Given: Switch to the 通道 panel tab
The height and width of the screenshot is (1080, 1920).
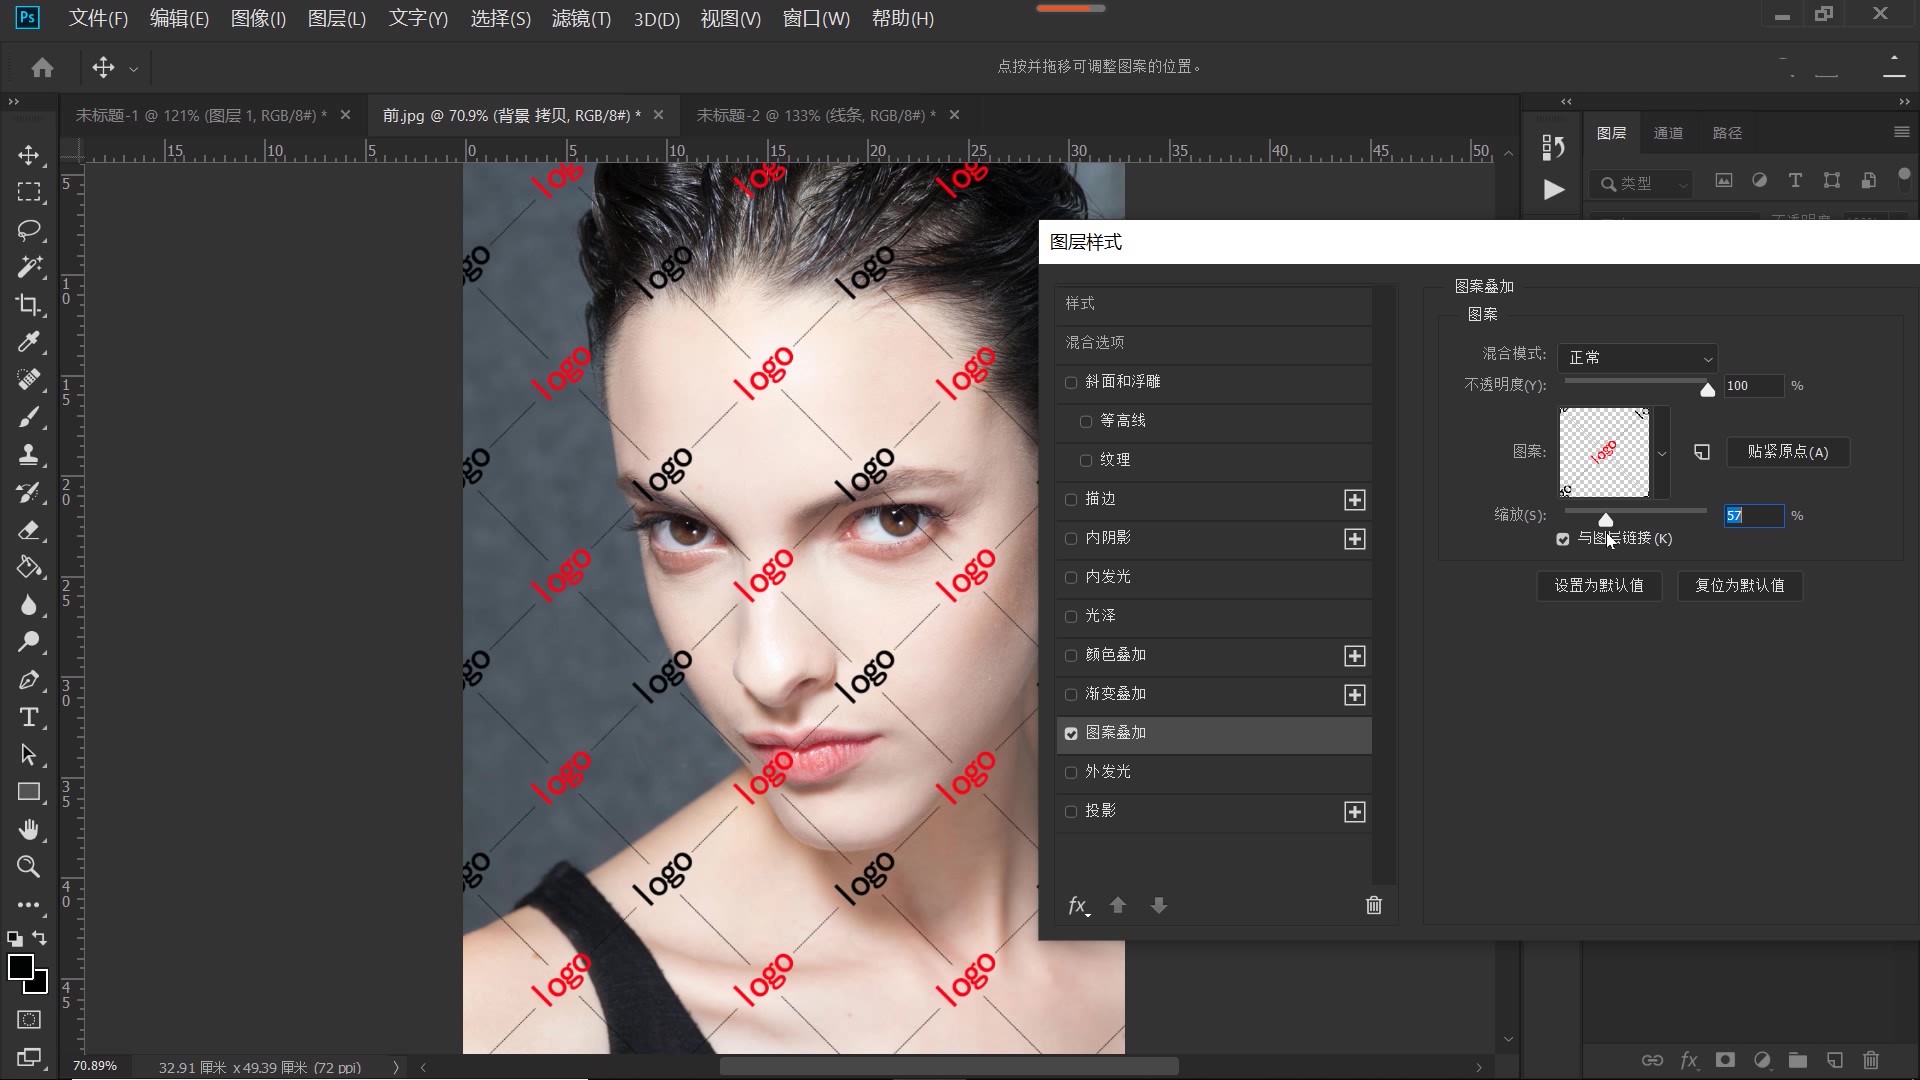Looking at the screenshot, I should (1668, 132).
